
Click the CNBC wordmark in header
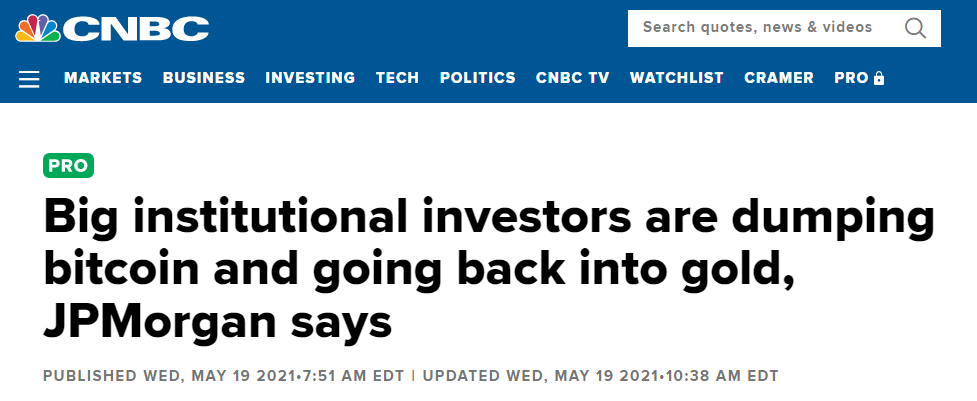coord(135,29)
